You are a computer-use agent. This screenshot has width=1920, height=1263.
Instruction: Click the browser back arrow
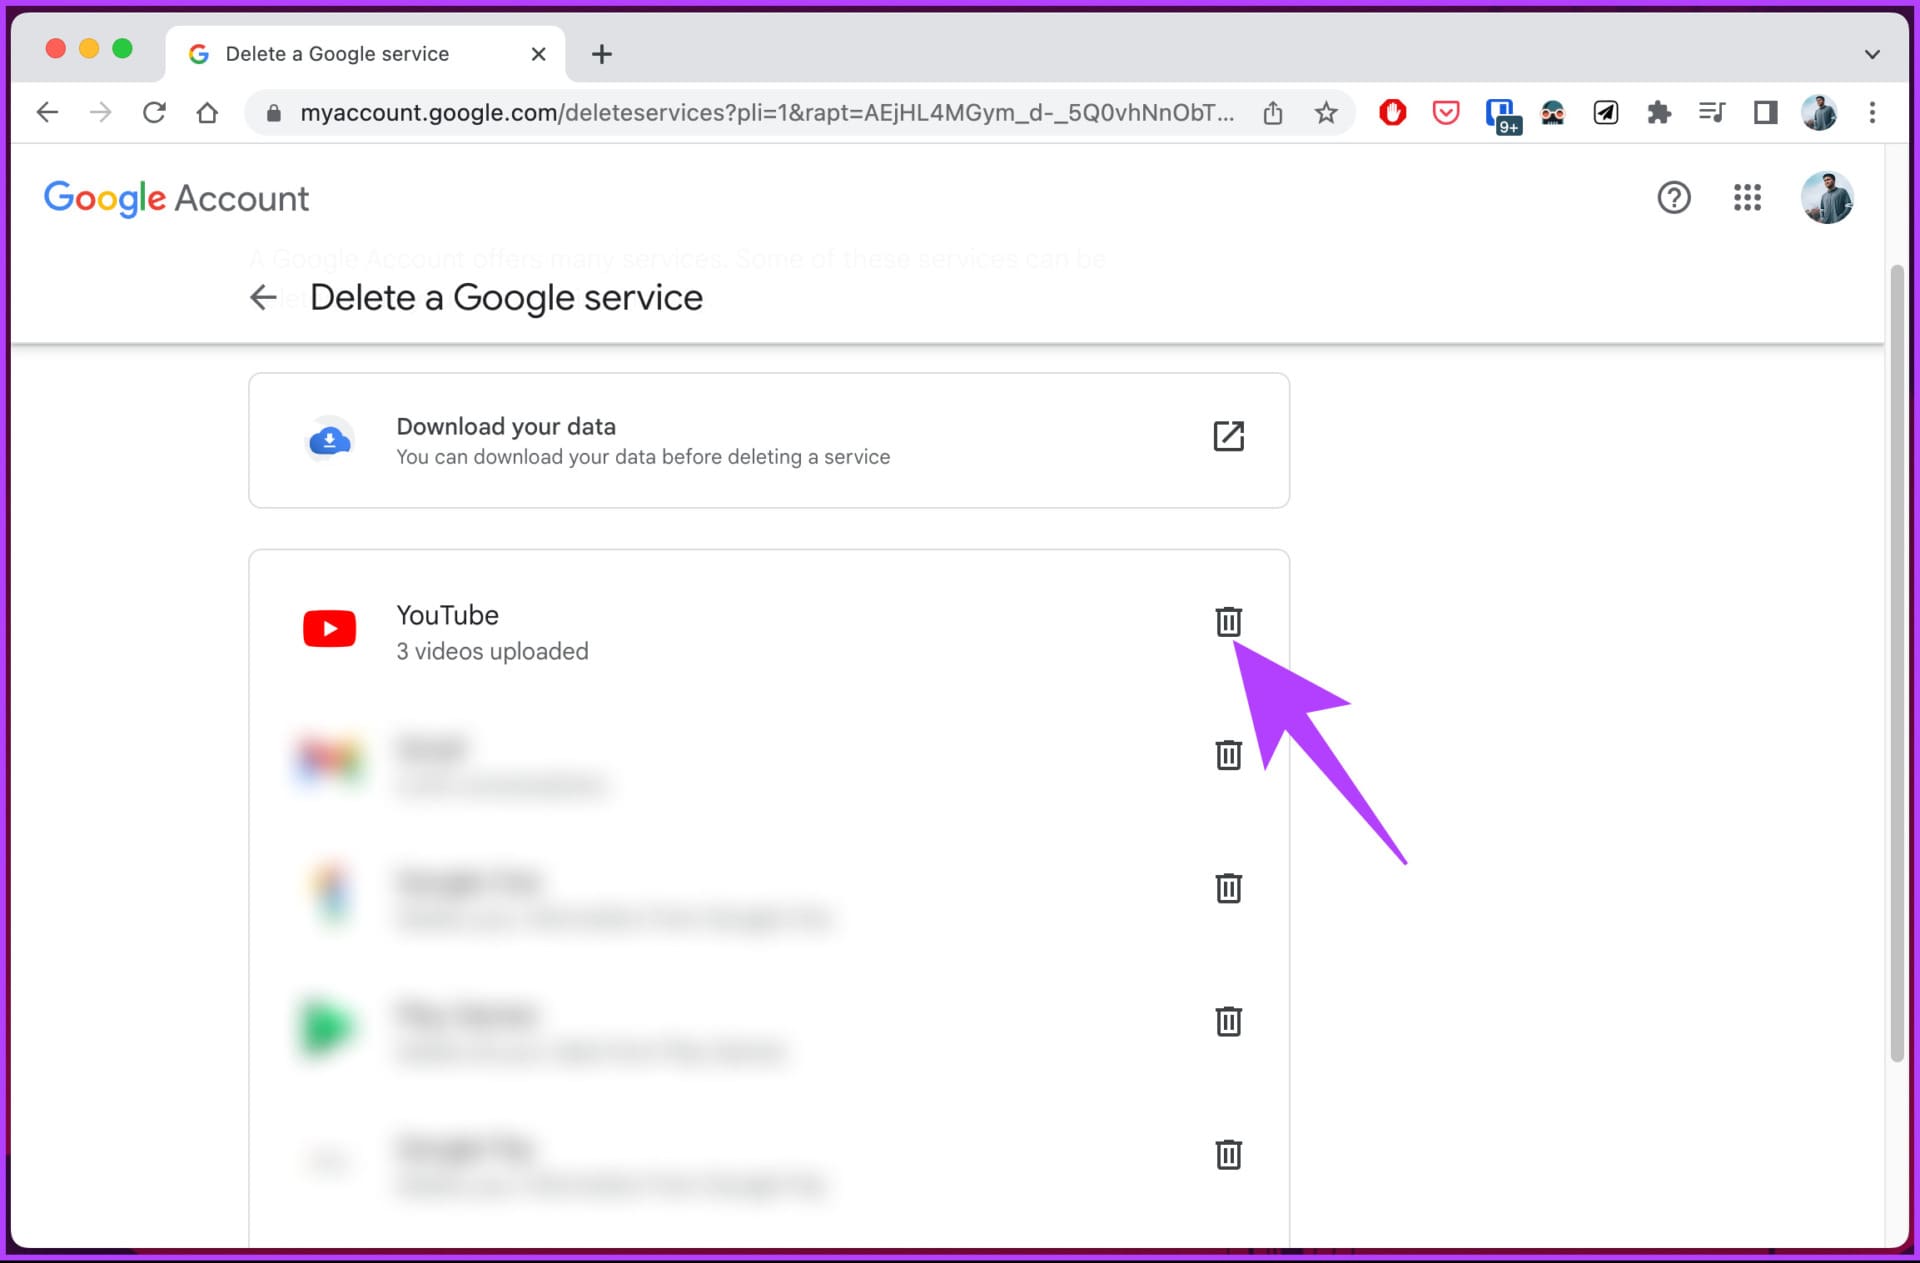coord(47,112)
